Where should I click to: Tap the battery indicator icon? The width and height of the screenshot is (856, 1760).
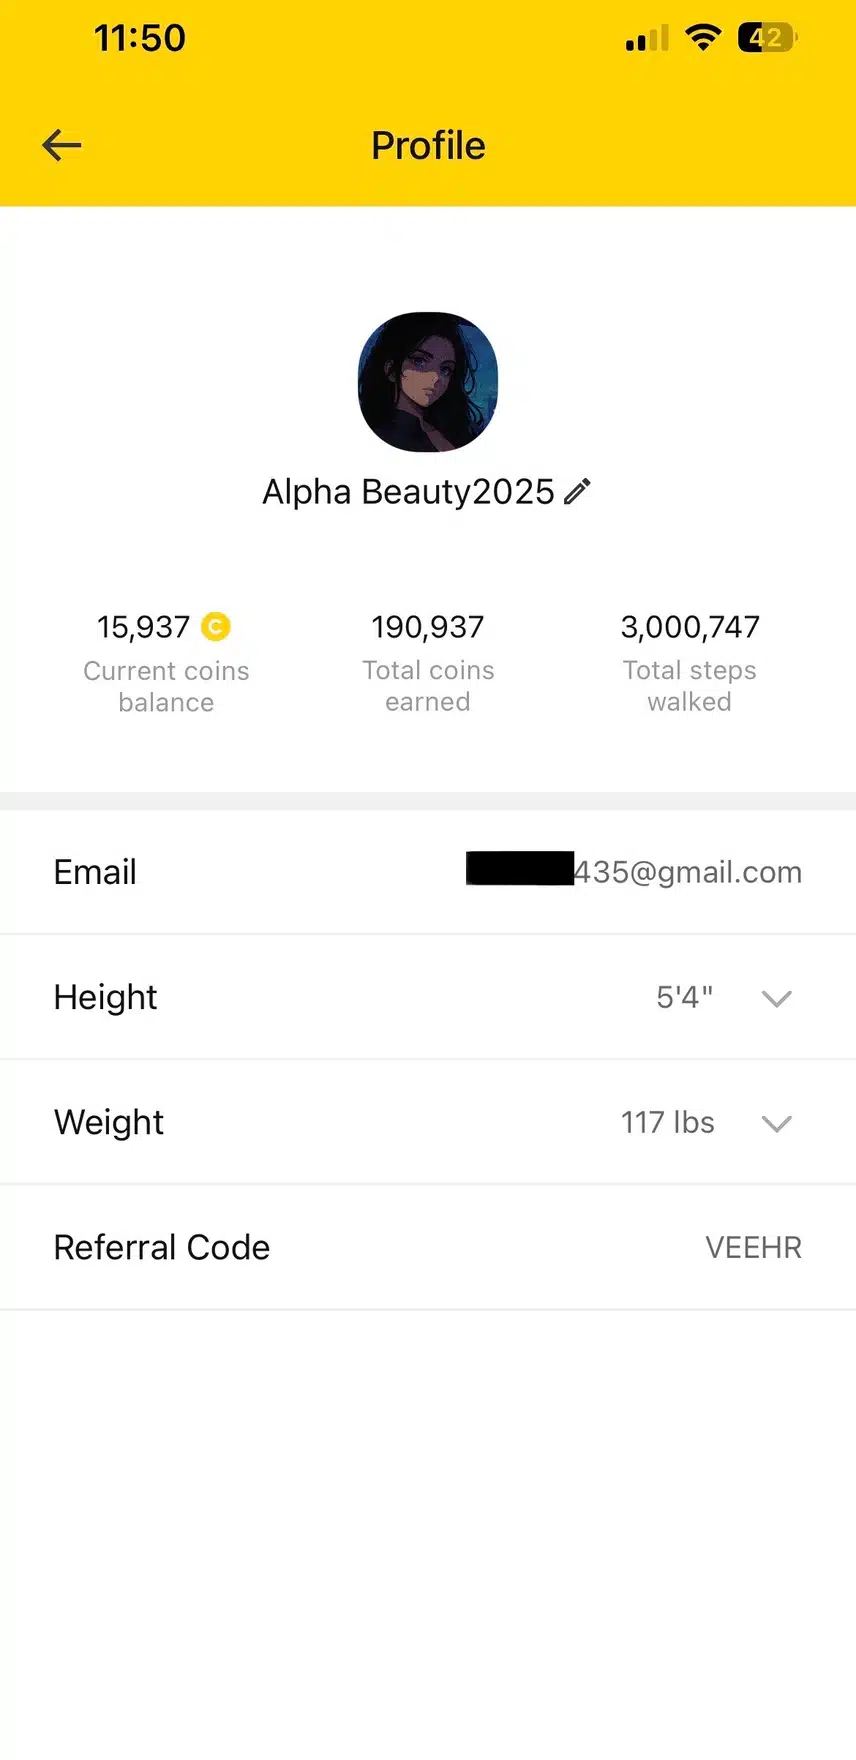click(x=767, y=38)
